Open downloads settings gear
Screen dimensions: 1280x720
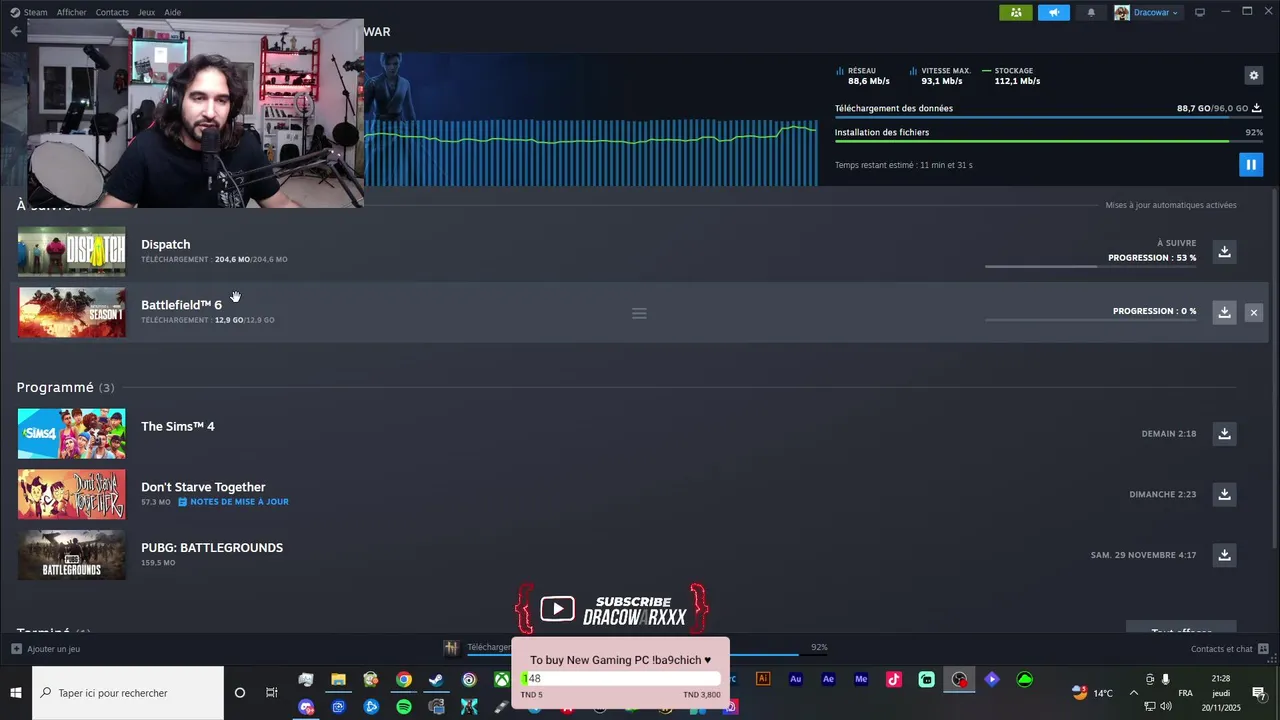coord(1253,75)
